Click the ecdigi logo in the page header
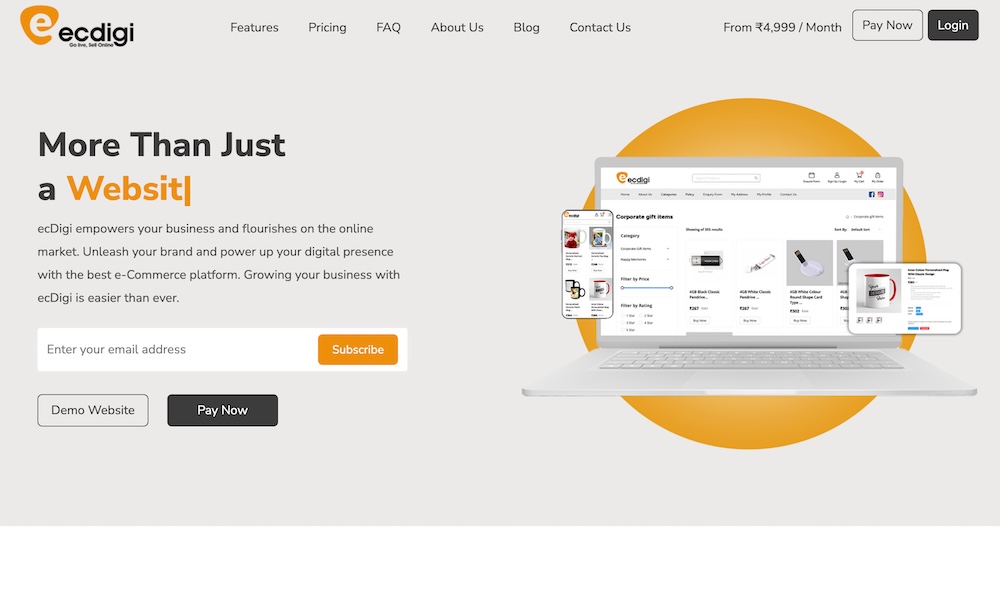Viewport: 1000px width, 600px height. coord(76,27)
